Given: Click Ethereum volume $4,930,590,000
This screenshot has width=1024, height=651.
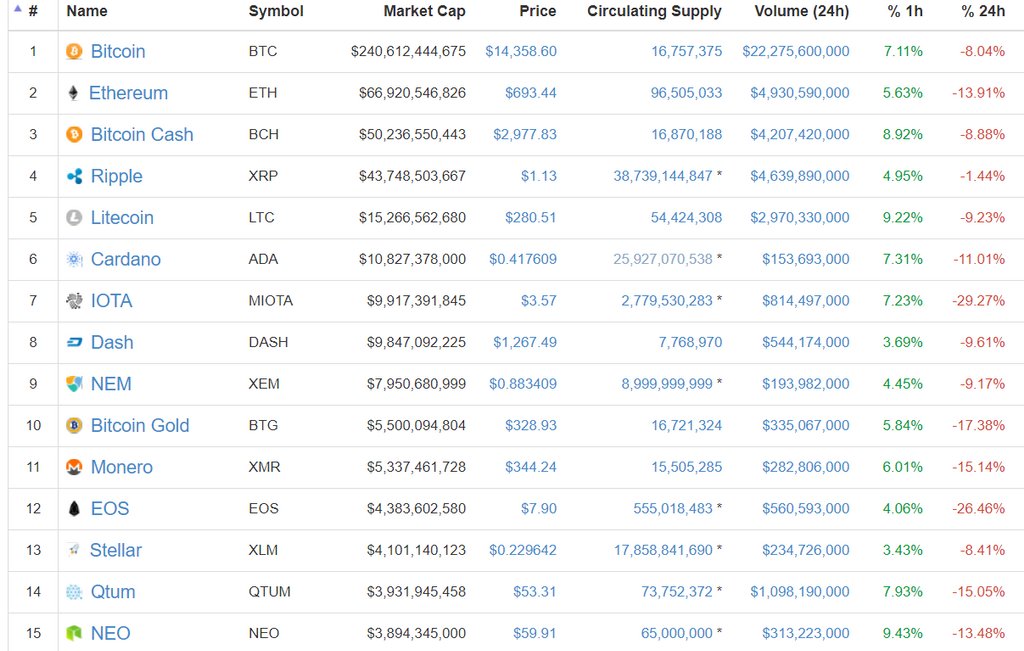Looking at the screenshot, I should pyautogui.click(x=800, y=93).
